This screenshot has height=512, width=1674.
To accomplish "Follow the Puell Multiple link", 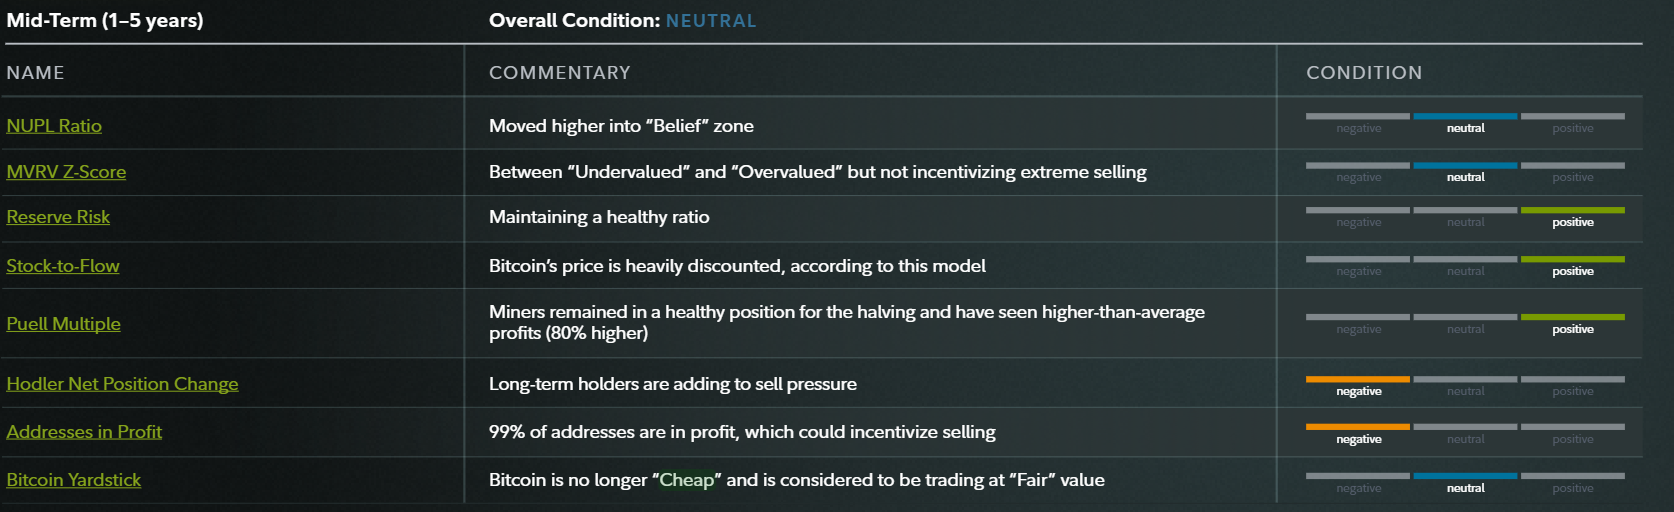I will pos(63,324).
